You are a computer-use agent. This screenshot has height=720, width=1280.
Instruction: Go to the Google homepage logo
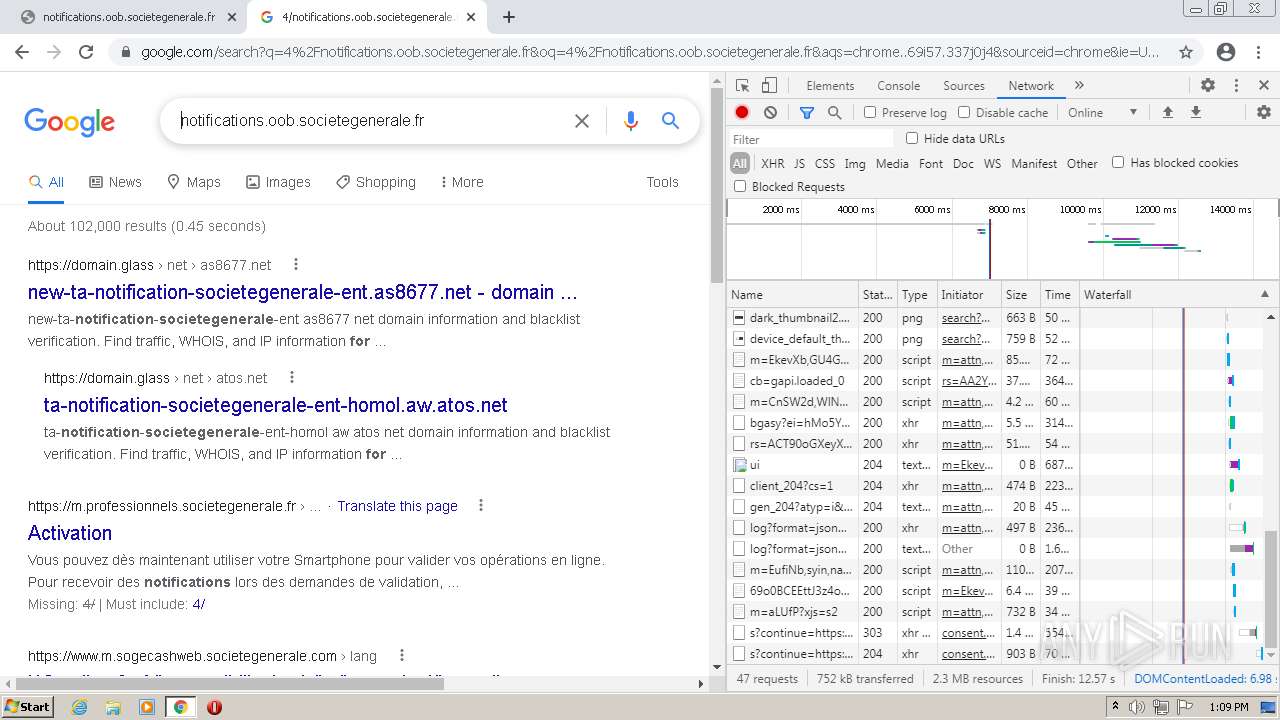pos(69,122)
